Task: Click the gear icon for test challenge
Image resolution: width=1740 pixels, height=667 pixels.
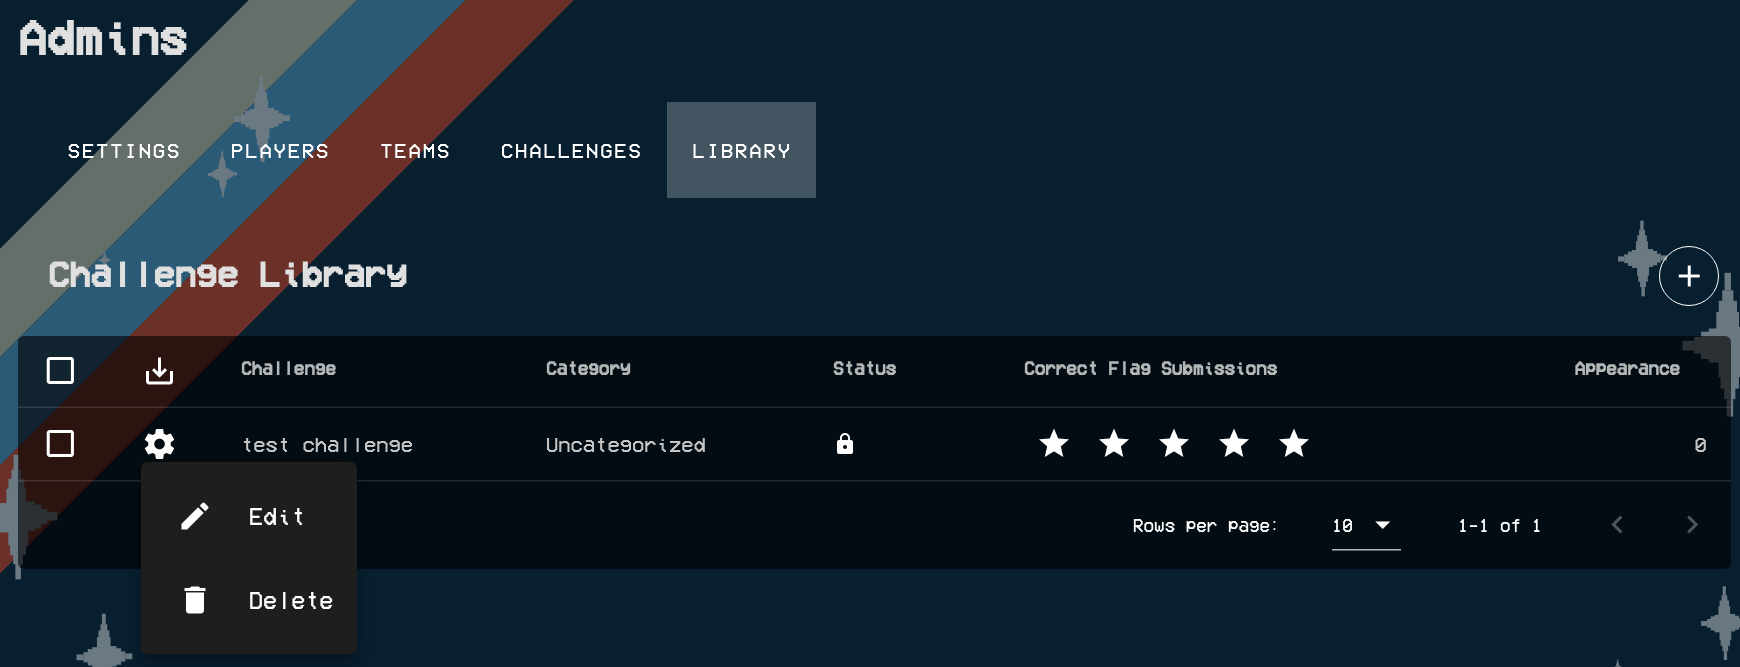Action: tap(159, 444)
